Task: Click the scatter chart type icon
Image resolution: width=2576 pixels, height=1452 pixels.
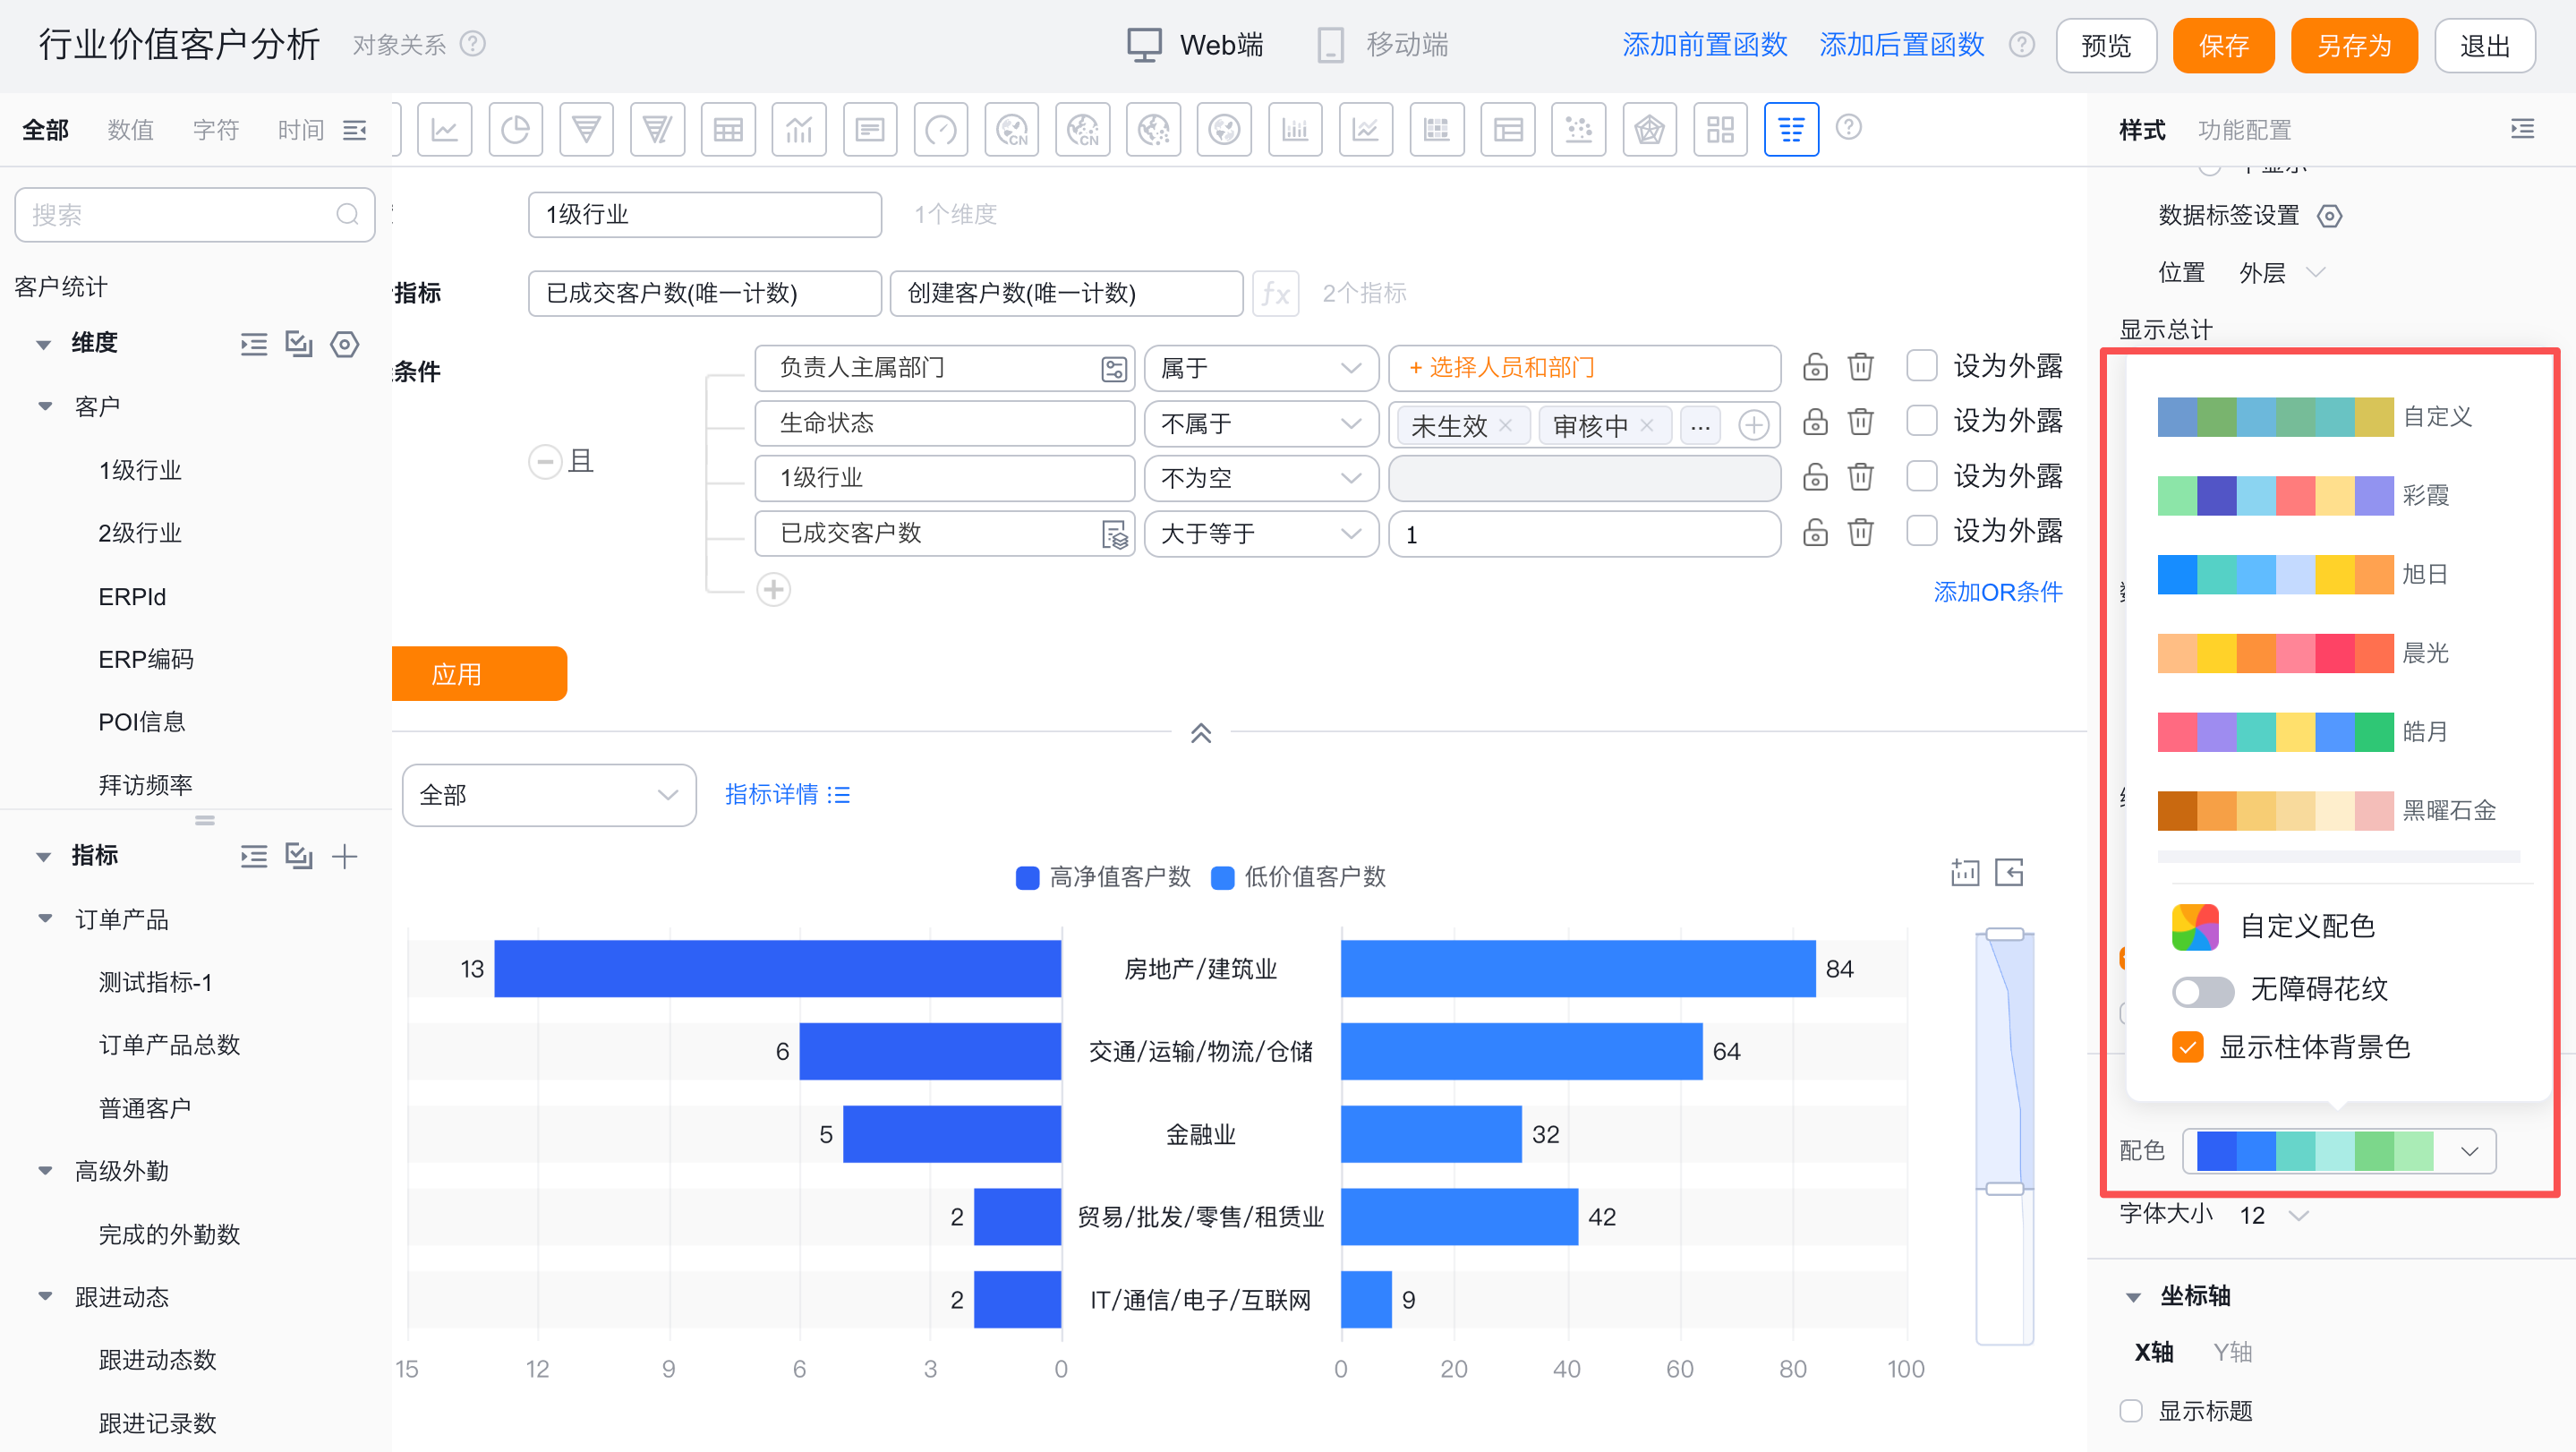Action: [1578, 130]
